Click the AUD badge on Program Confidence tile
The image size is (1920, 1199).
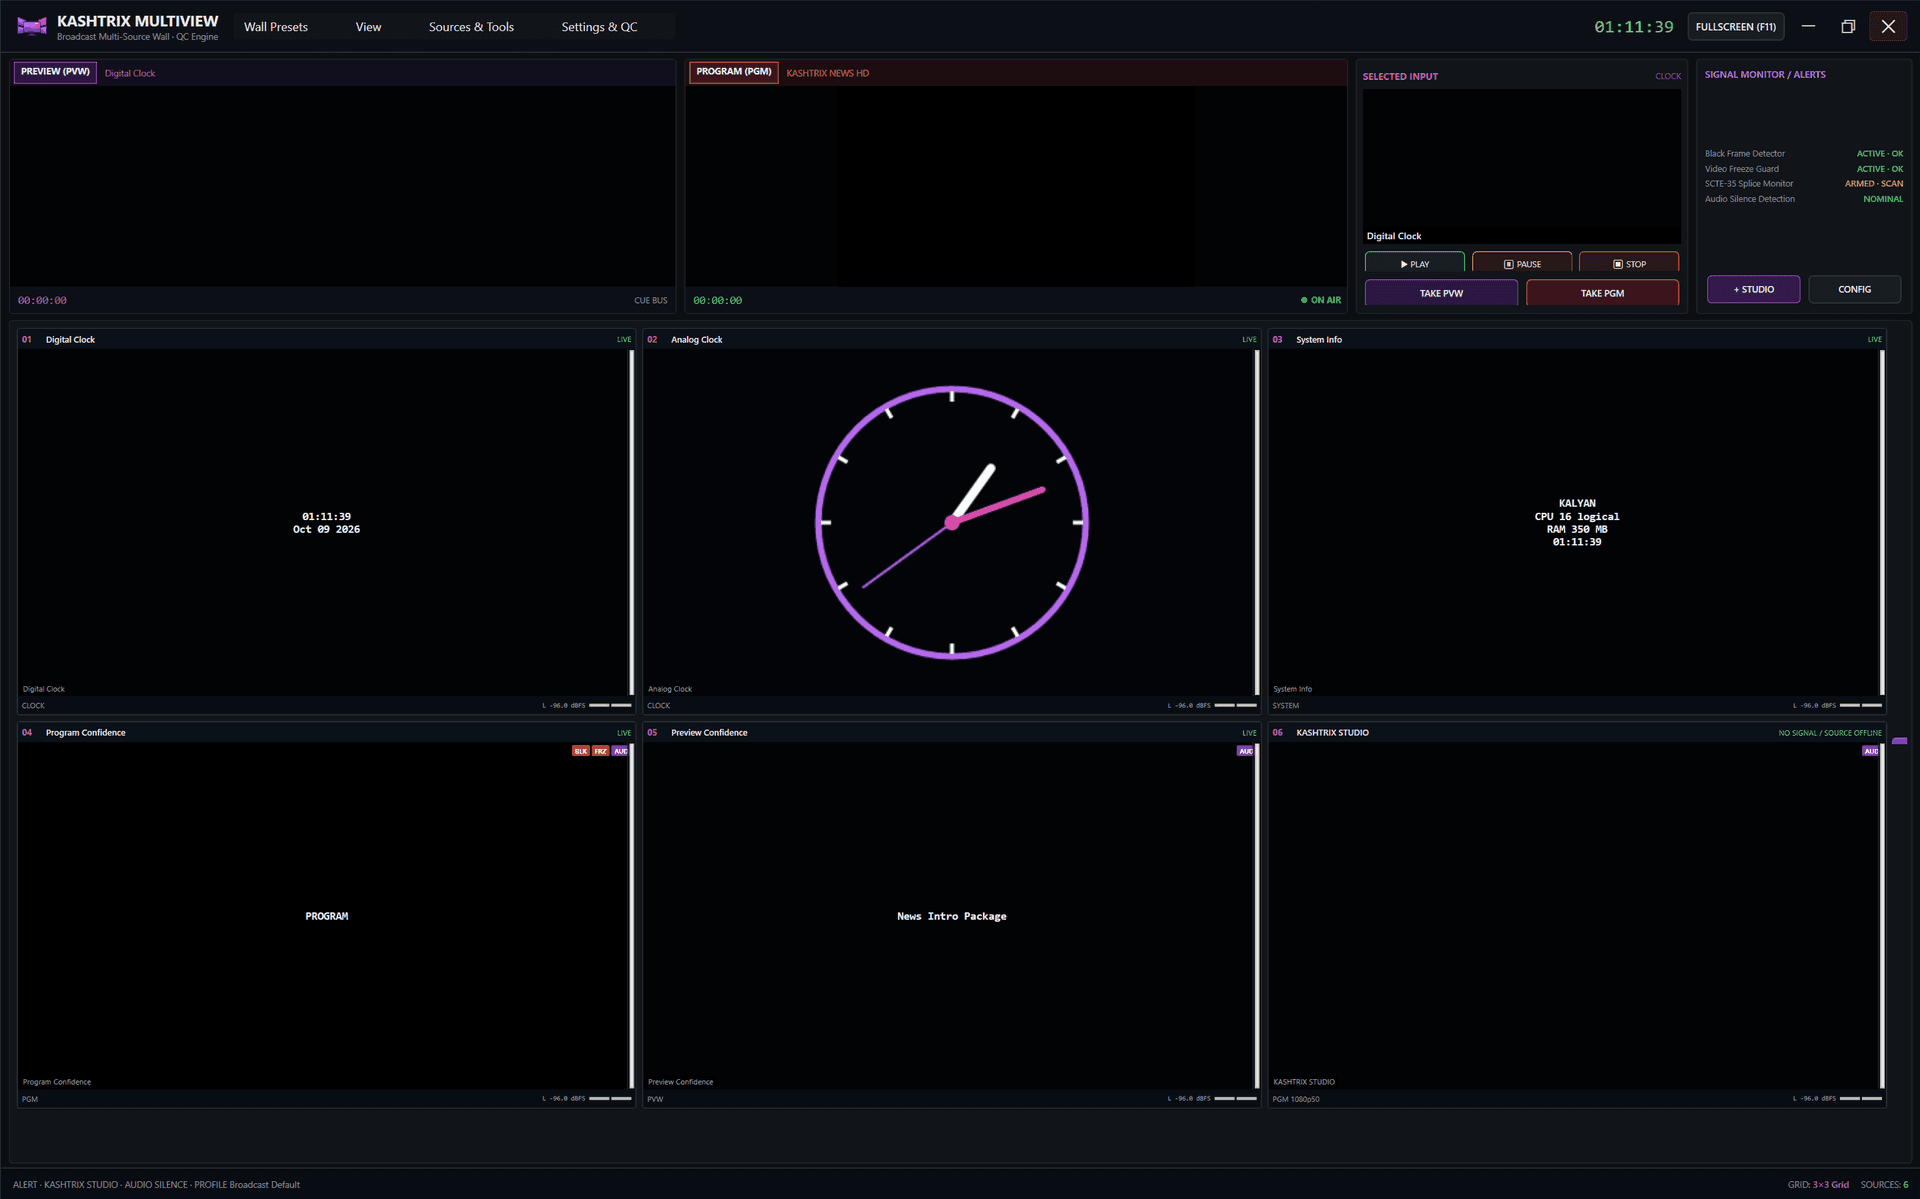tap(620, 751)
